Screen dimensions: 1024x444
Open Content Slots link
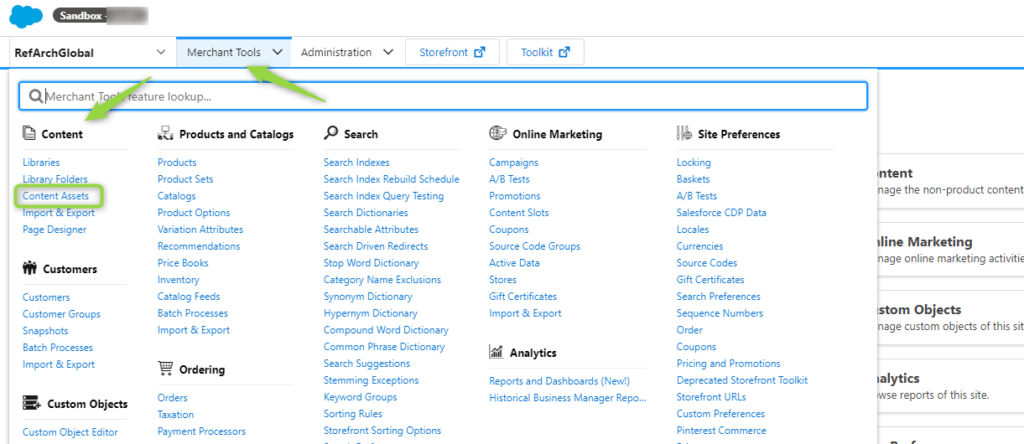(x=519, y=213)
